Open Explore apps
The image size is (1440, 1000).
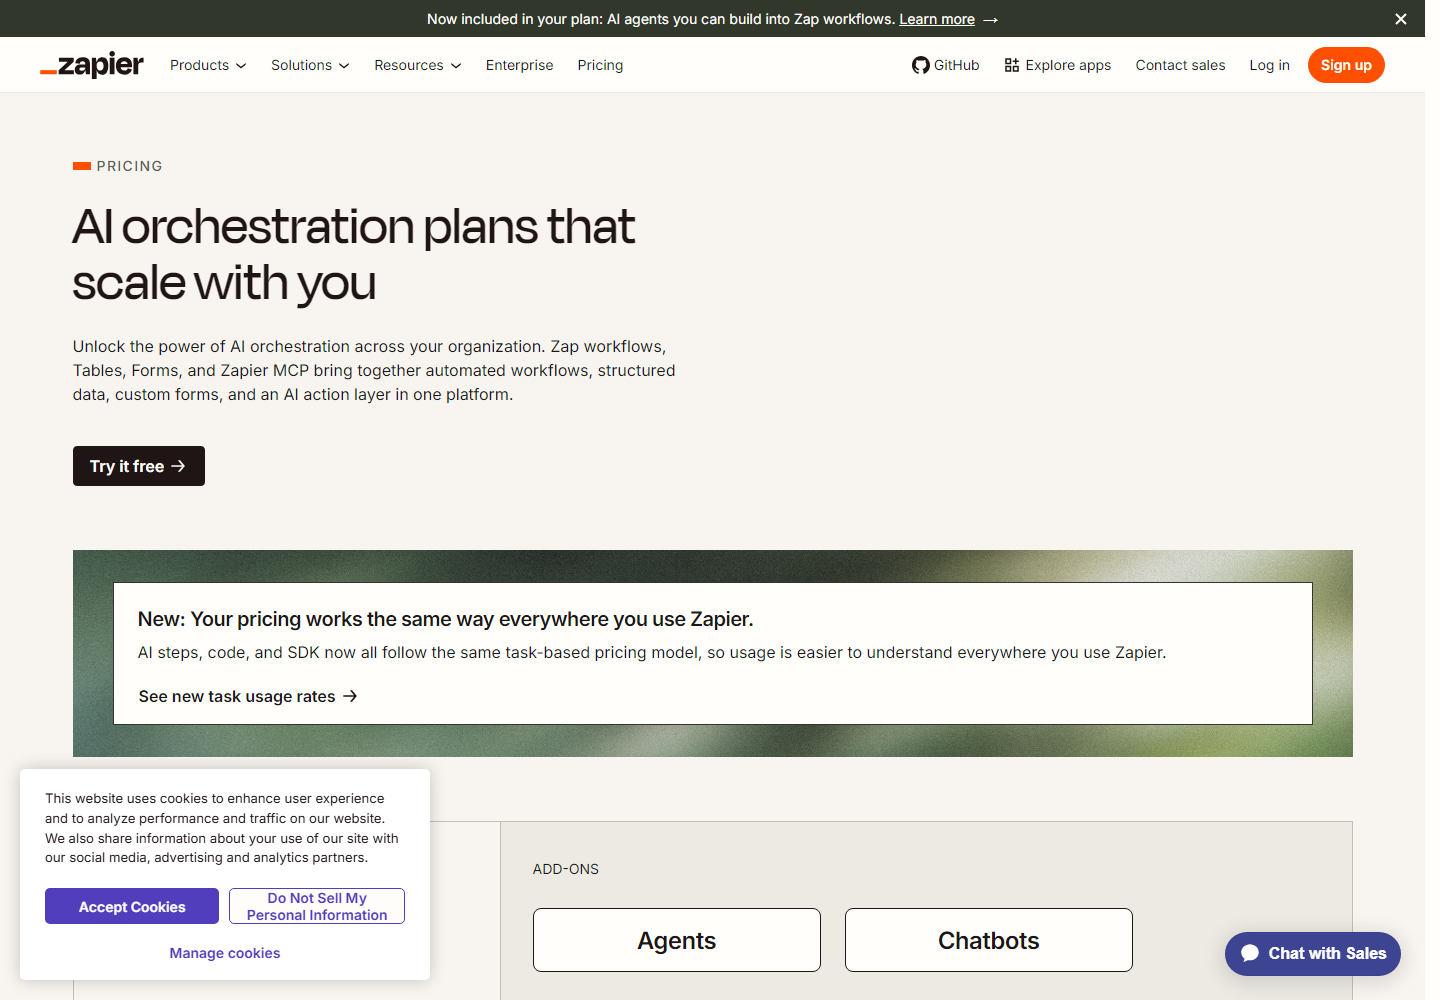click(x=1058, y=65)
